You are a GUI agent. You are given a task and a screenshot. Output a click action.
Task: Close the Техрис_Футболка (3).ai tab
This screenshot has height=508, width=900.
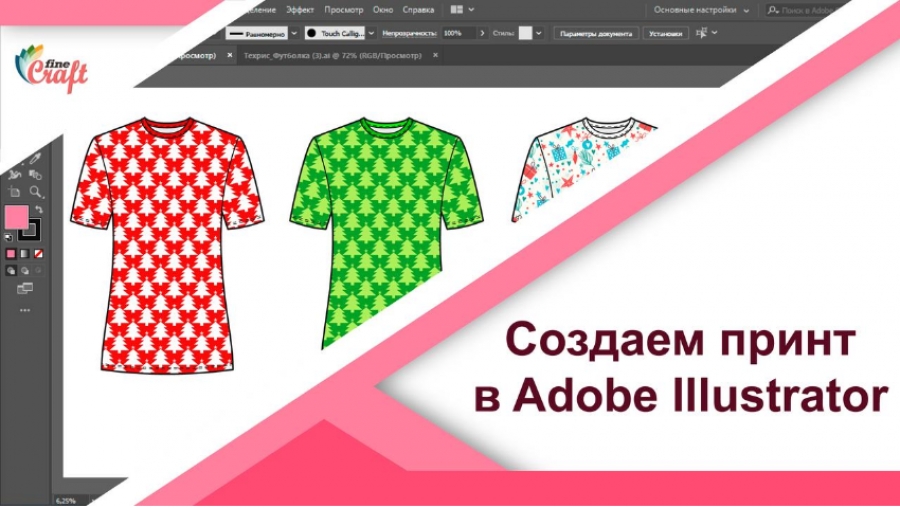435,55
